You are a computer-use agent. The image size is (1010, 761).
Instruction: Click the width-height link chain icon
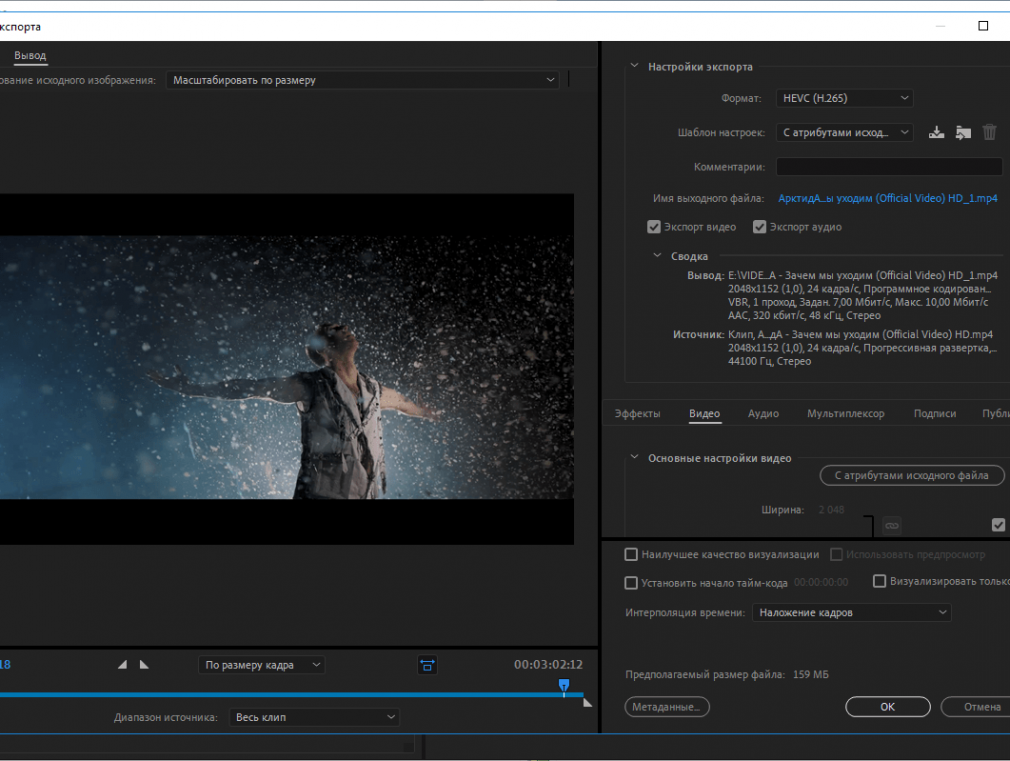891,526
